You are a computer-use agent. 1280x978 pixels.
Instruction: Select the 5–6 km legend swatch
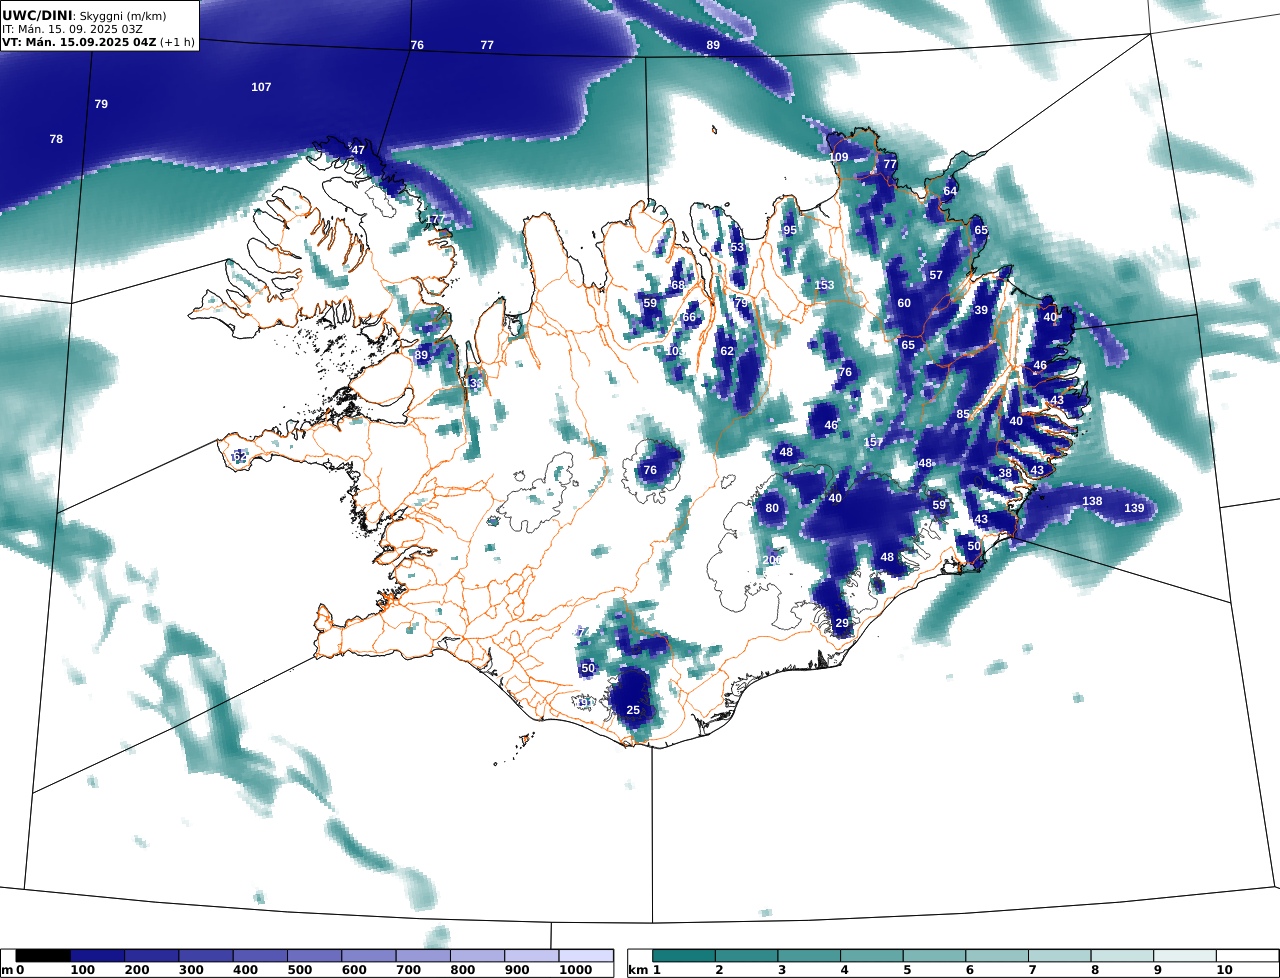tap(934, 956)
